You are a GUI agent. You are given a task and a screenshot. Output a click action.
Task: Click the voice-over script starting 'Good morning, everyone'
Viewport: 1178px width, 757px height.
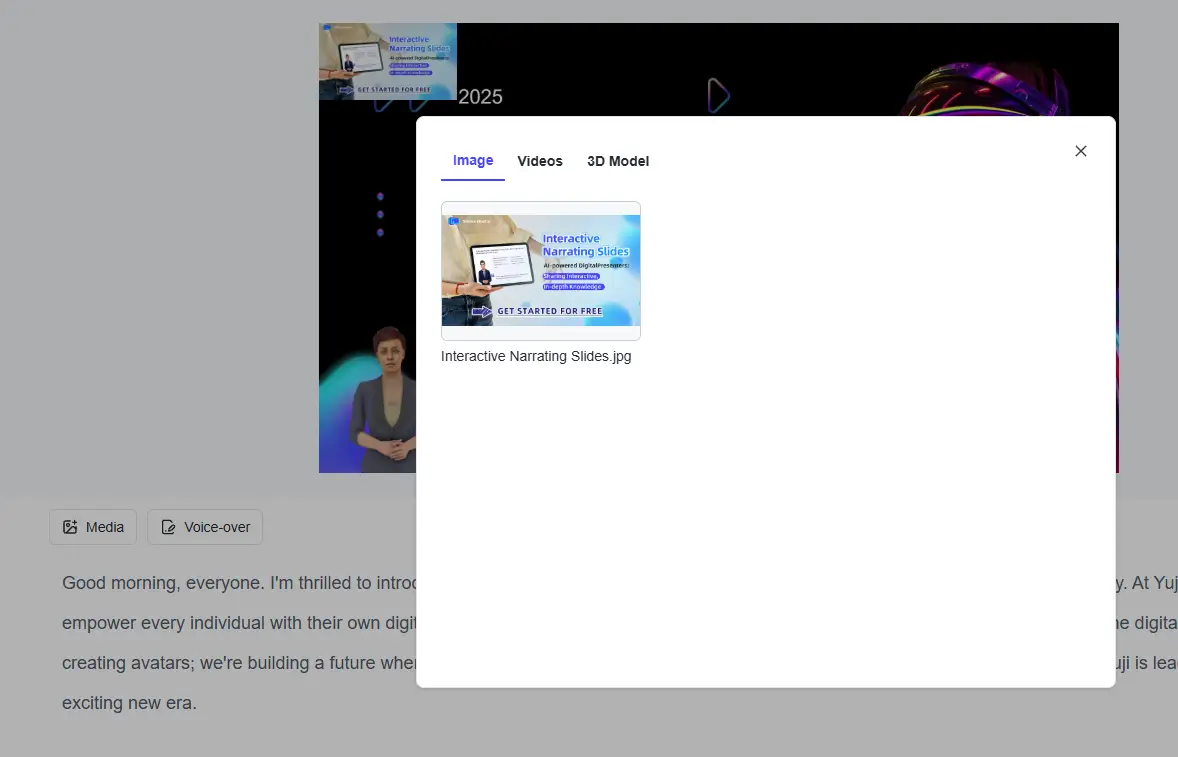[x=239, y=583]
